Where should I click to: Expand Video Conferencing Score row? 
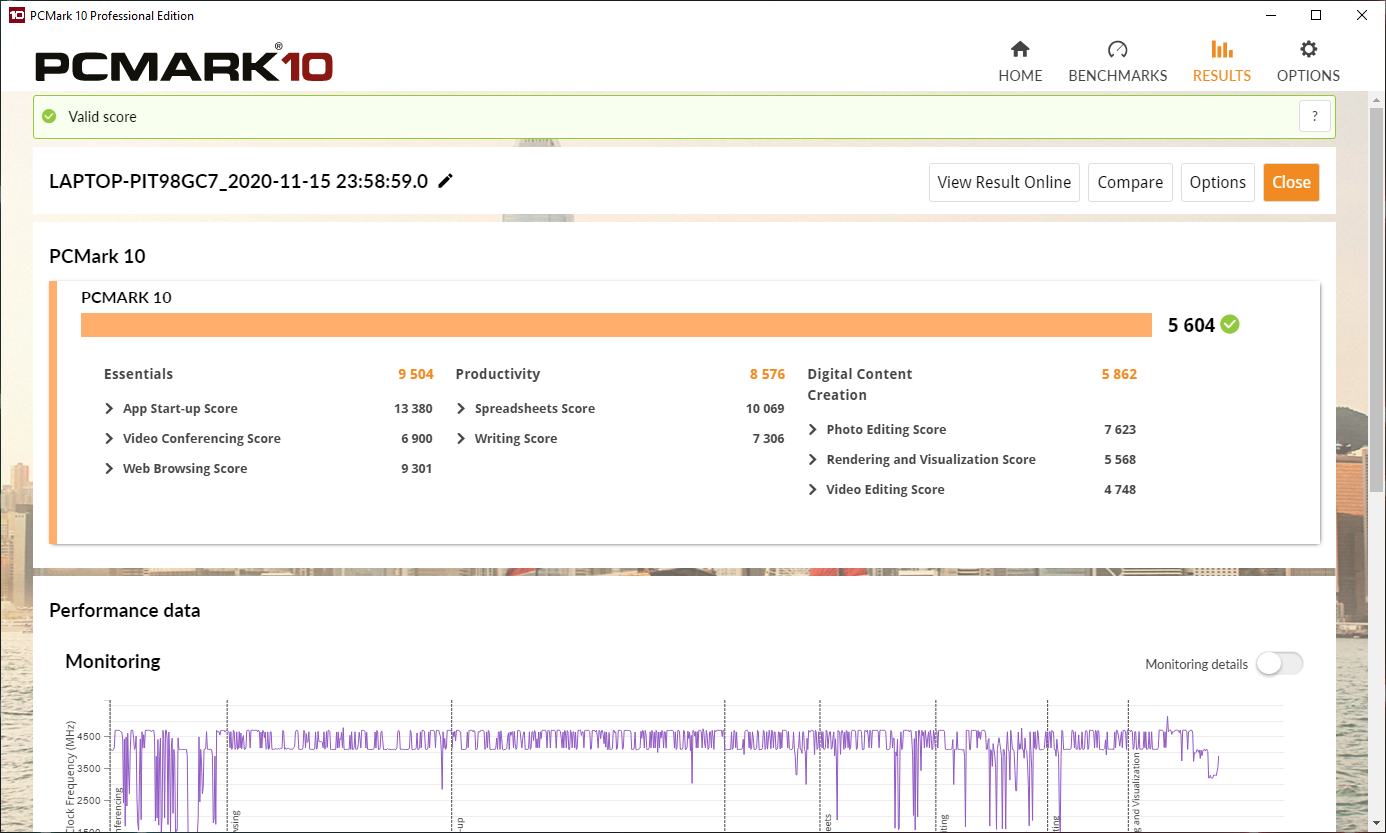pos(109,439)
